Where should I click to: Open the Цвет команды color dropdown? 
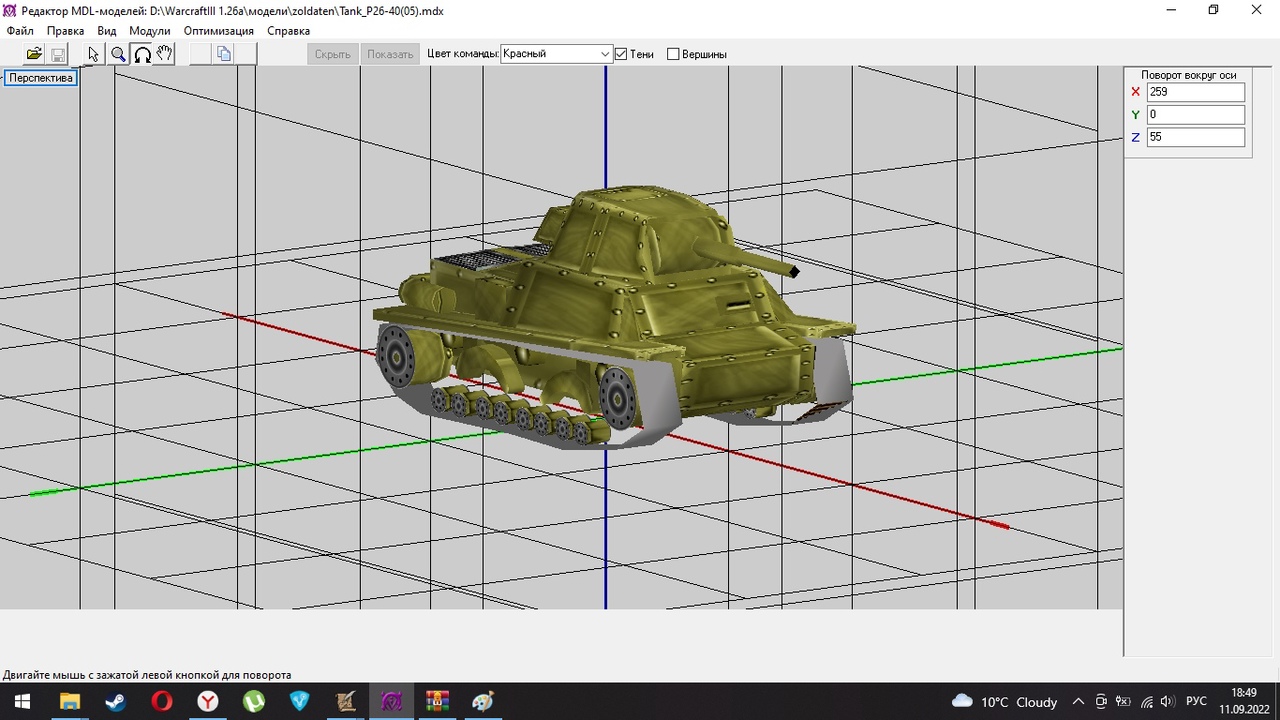coord(605,54)
